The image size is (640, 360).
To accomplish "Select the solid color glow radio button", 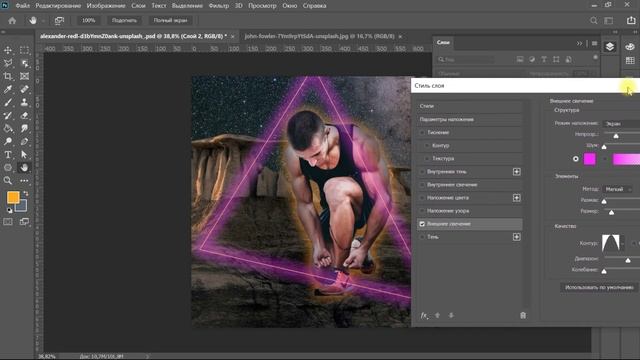I will point(576,159).
